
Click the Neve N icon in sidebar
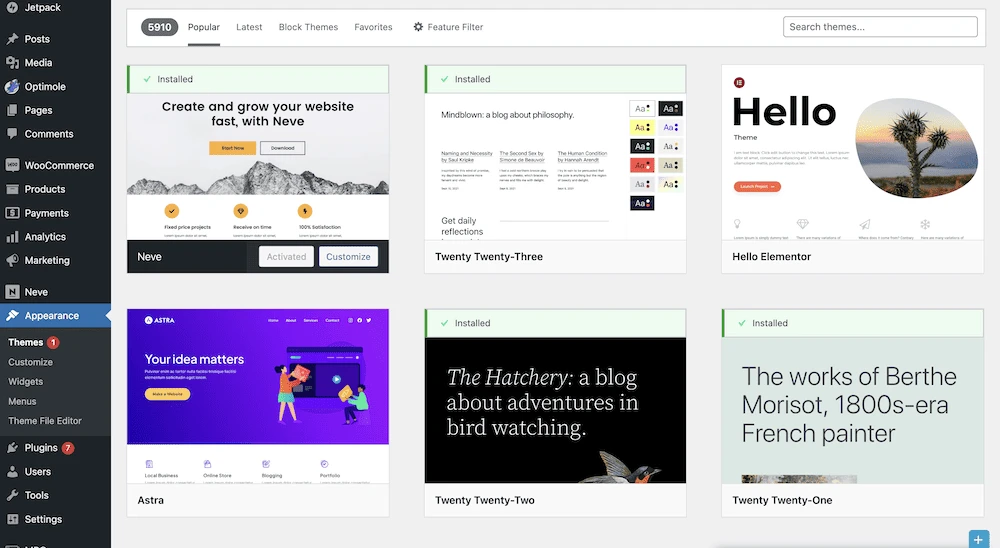pyautogui.click(x=12, y=292)
